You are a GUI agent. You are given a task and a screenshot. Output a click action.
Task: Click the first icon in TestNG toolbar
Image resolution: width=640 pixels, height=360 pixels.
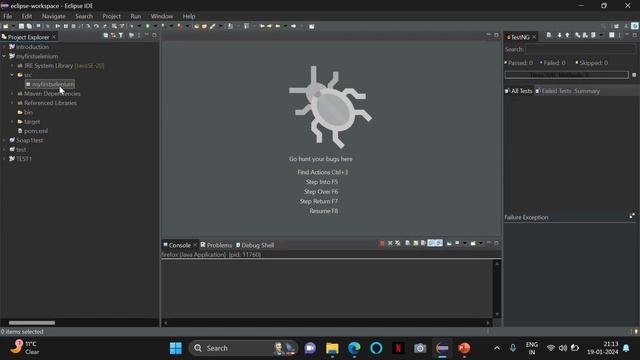549,36
